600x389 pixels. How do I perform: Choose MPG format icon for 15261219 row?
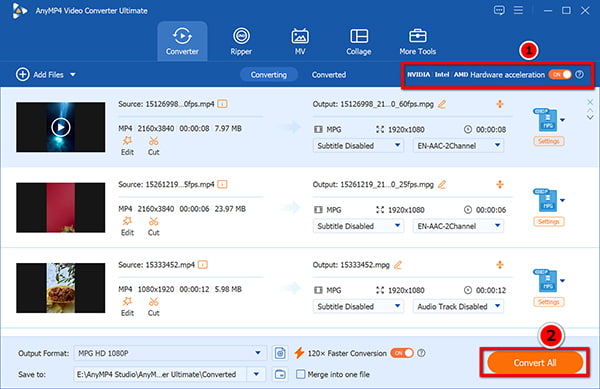tap(545, 200)
